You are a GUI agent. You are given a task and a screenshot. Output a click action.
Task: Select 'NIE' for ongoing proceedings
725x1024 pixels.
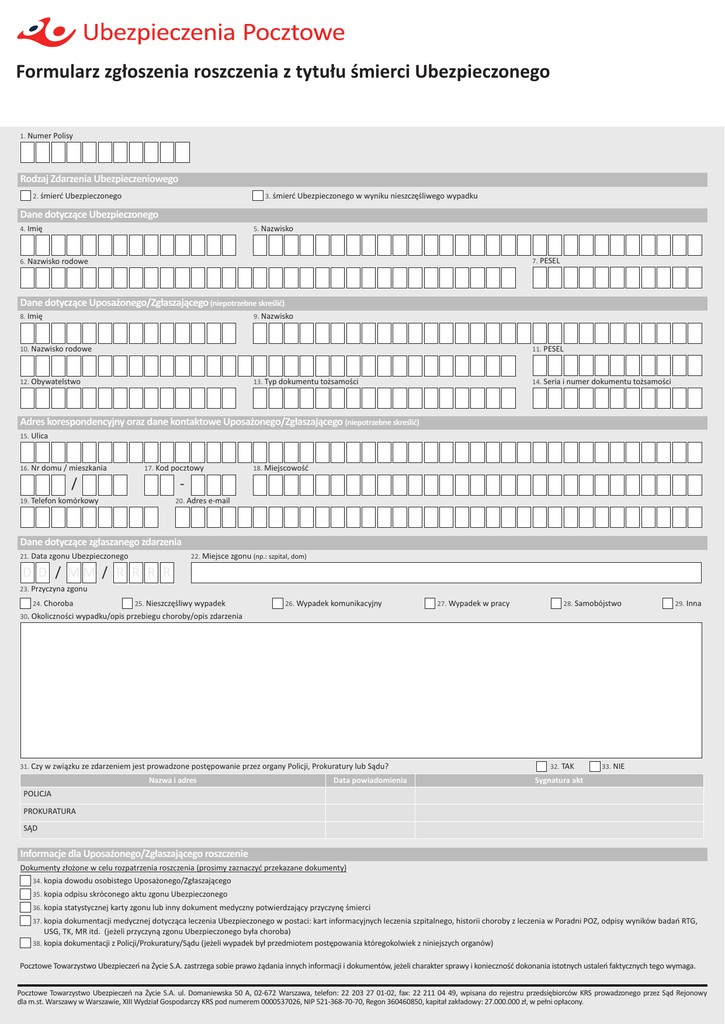594,766
